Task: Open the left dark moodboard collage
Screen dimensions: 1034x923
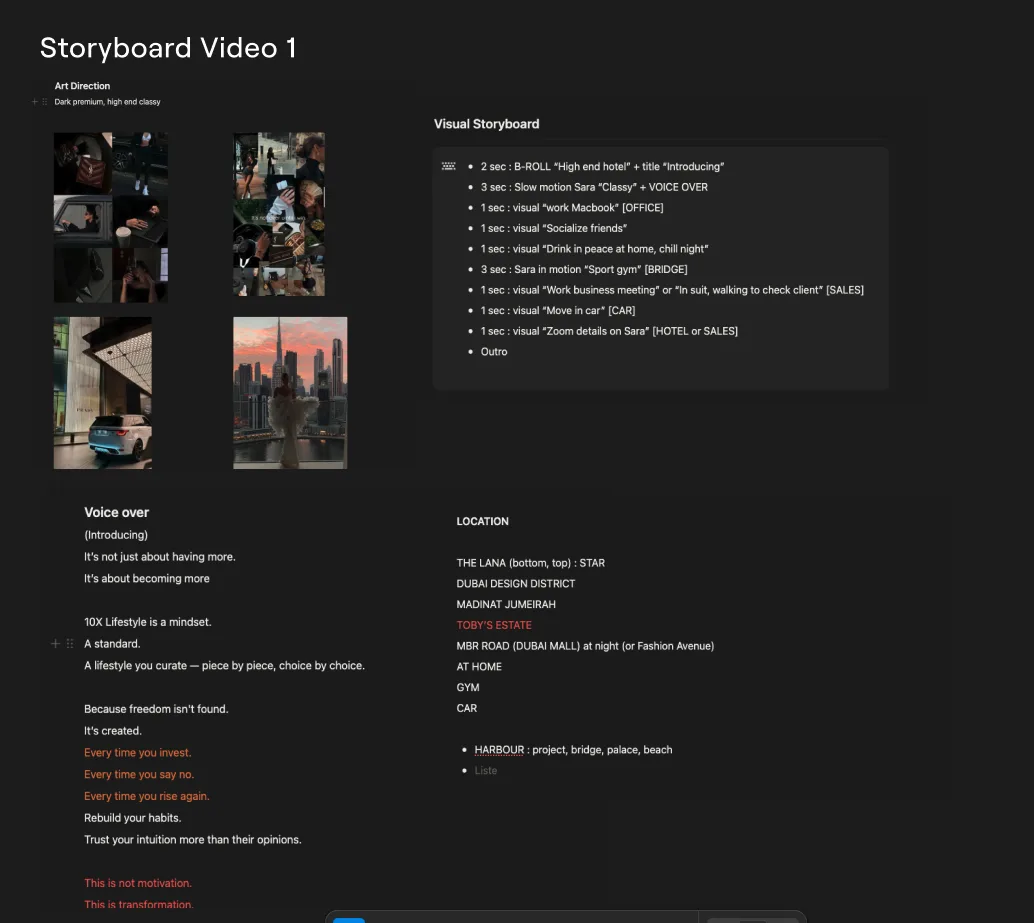Action: click(111, 217)
